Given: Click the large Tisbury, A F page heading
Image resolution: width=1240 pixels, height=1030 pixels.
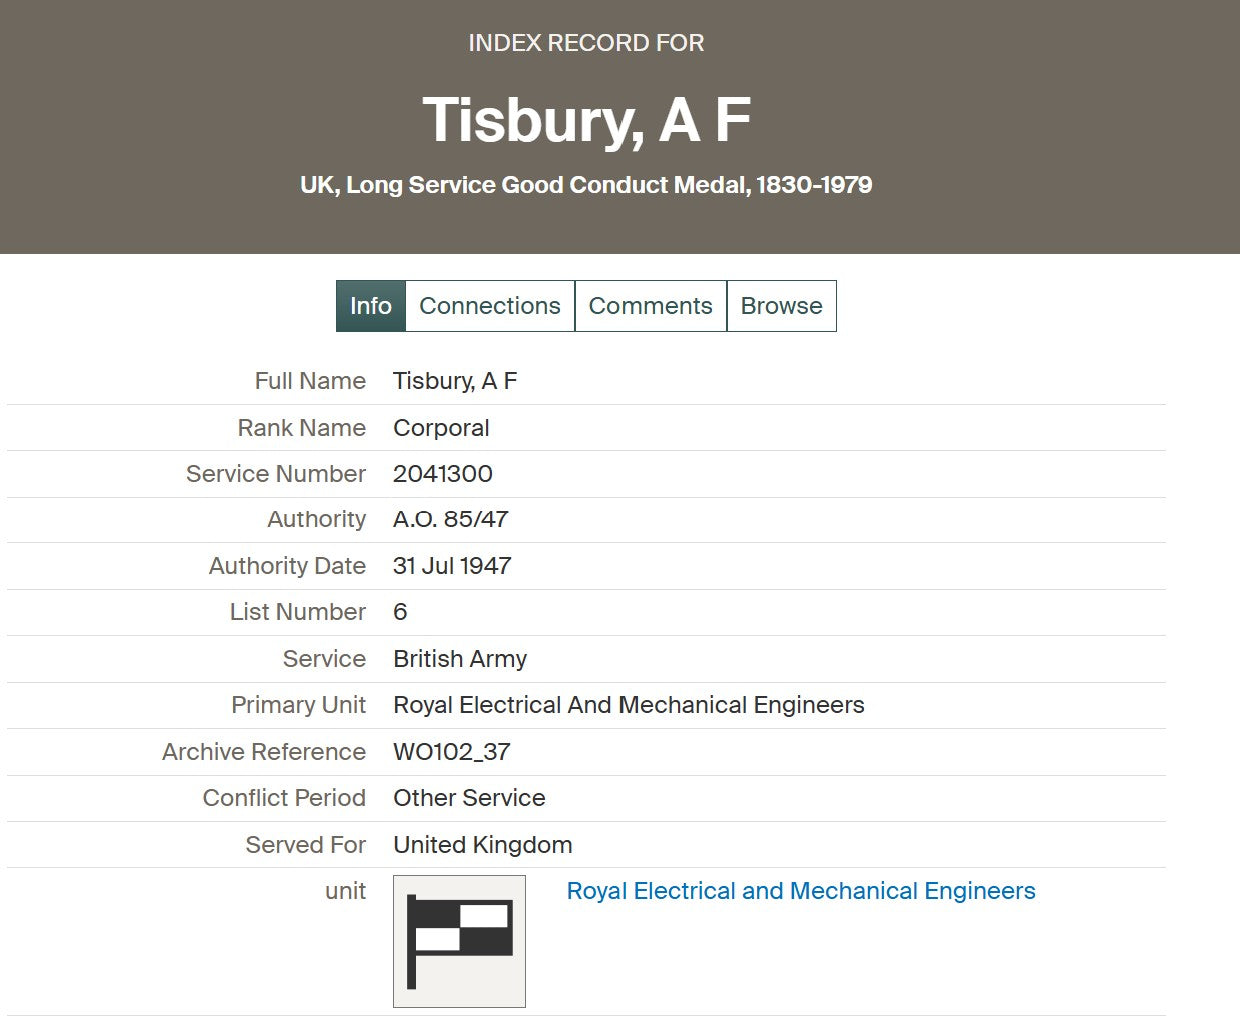Looking at the screenshot, I should click(586, 120).
